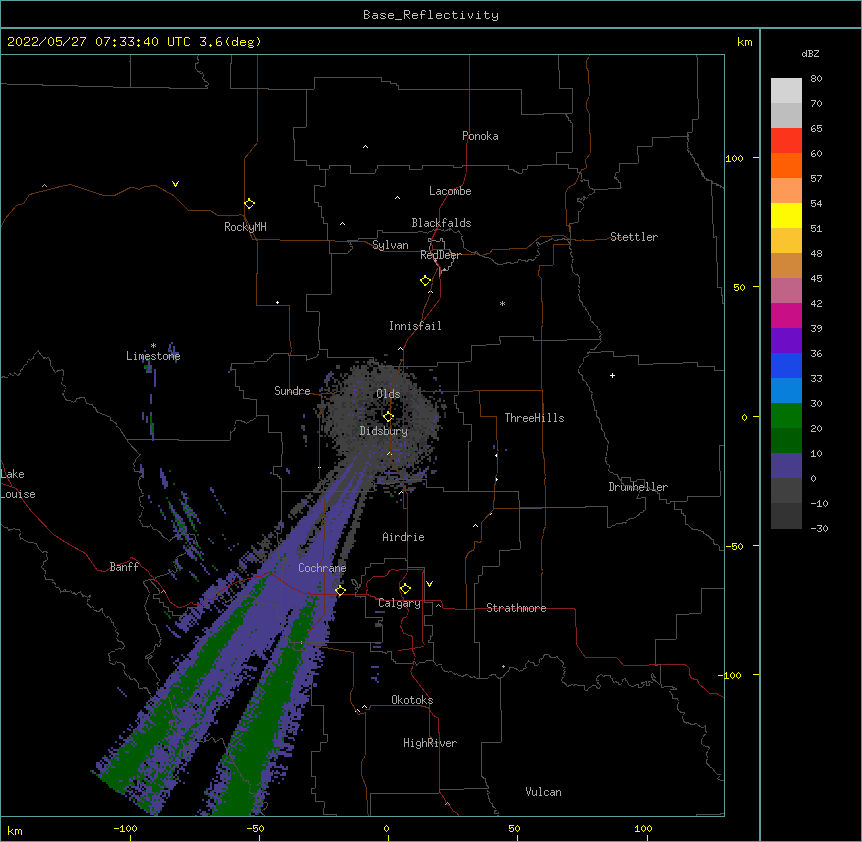The image size is (862, 842).
Task: Click the RockyMH label
Action: coord(245,227)
